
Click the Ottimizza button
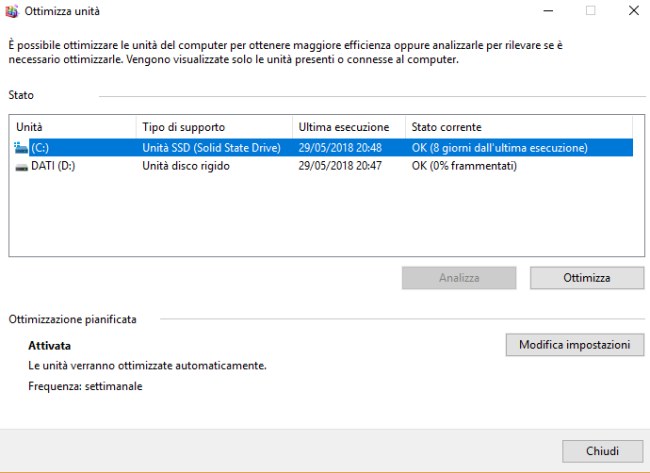[x=587, y=278]
